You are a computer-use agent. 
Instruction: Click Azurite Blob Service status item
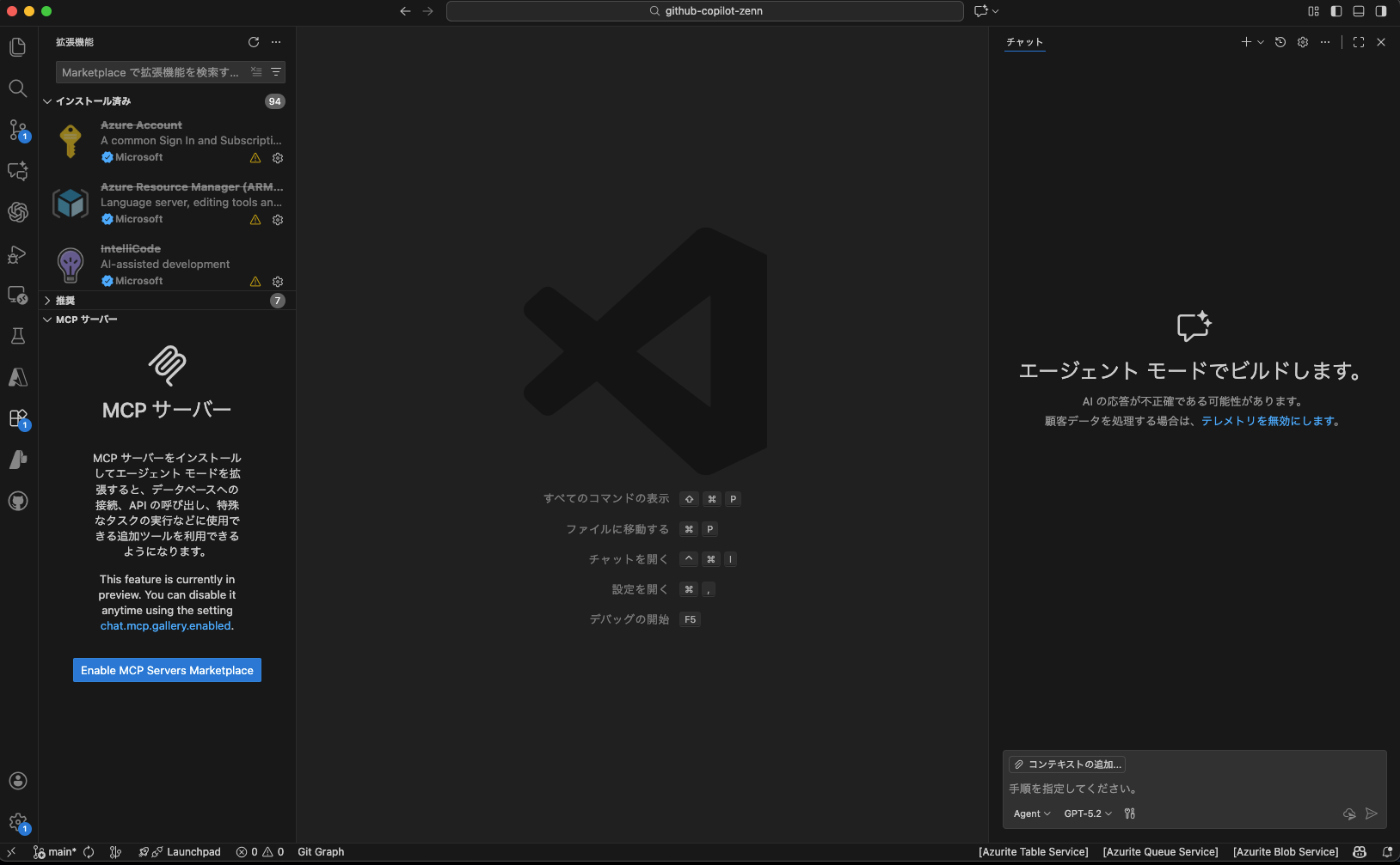point(1285,852)
